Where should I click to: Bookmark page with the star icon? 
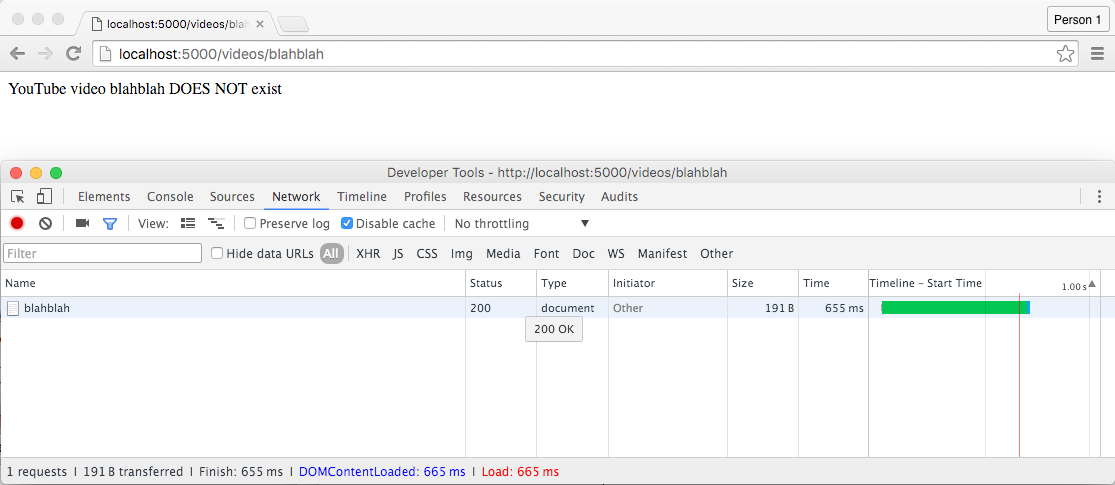coord(1065,53)
